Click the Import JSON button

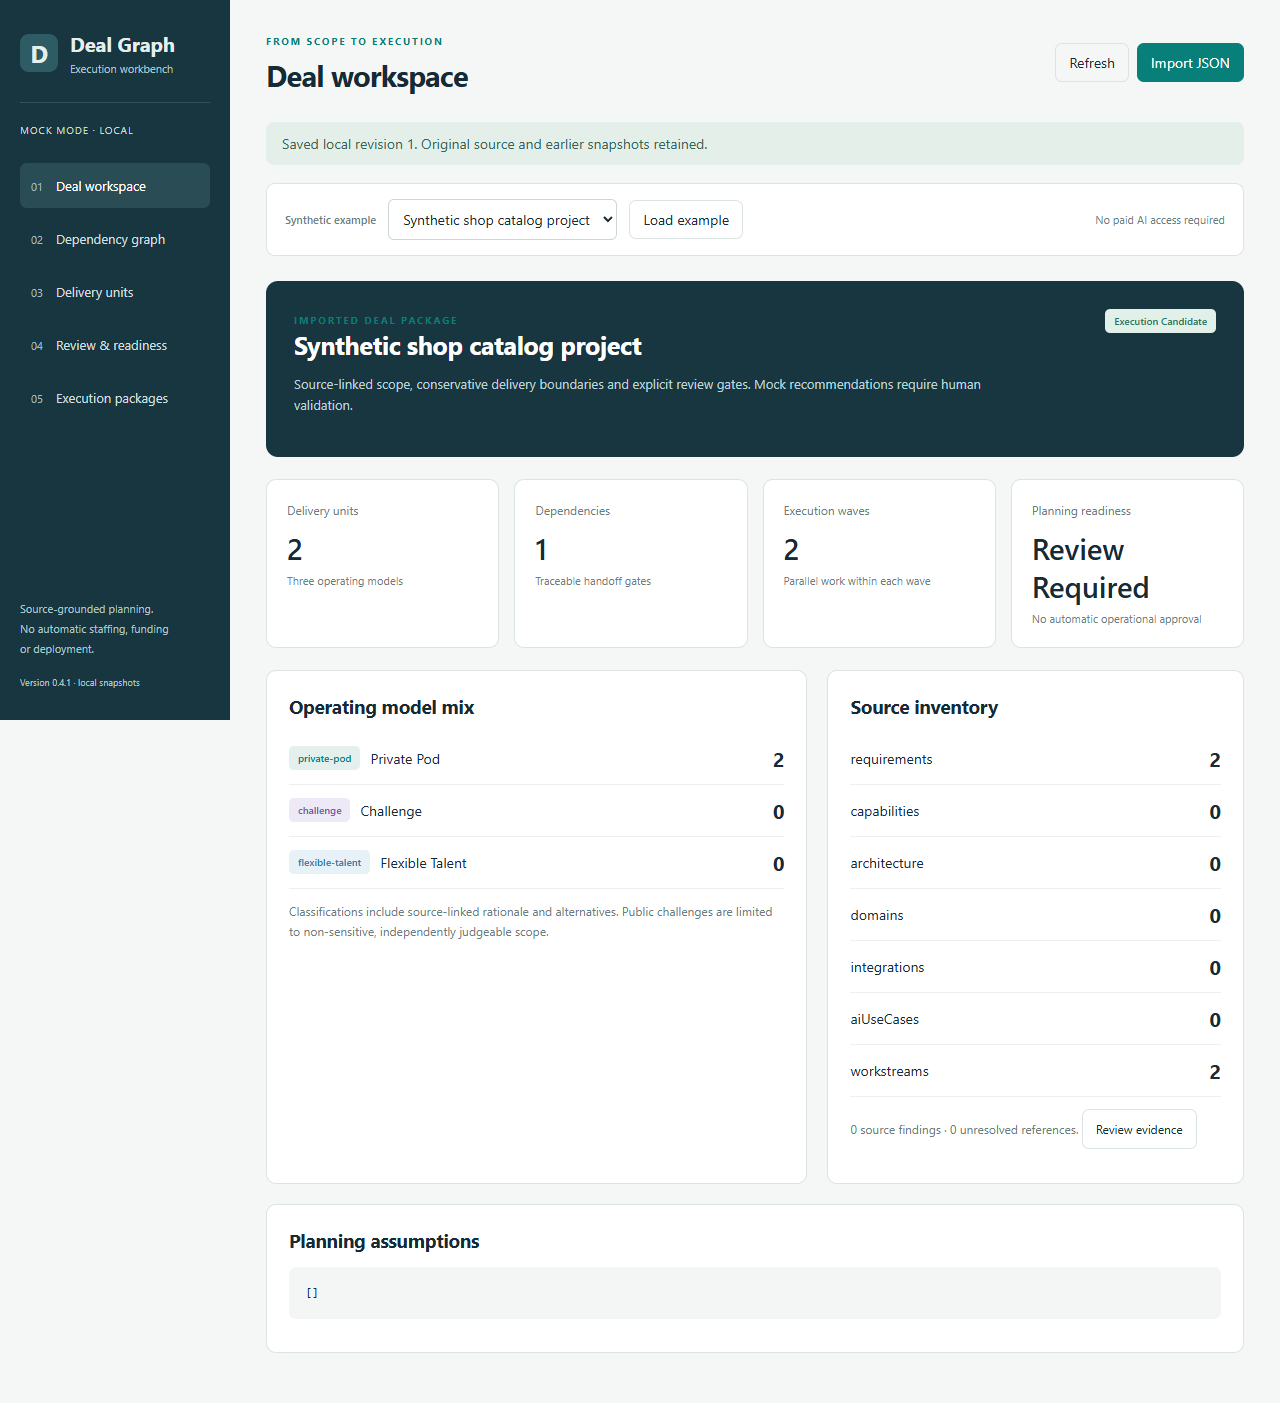[1190, 63]
